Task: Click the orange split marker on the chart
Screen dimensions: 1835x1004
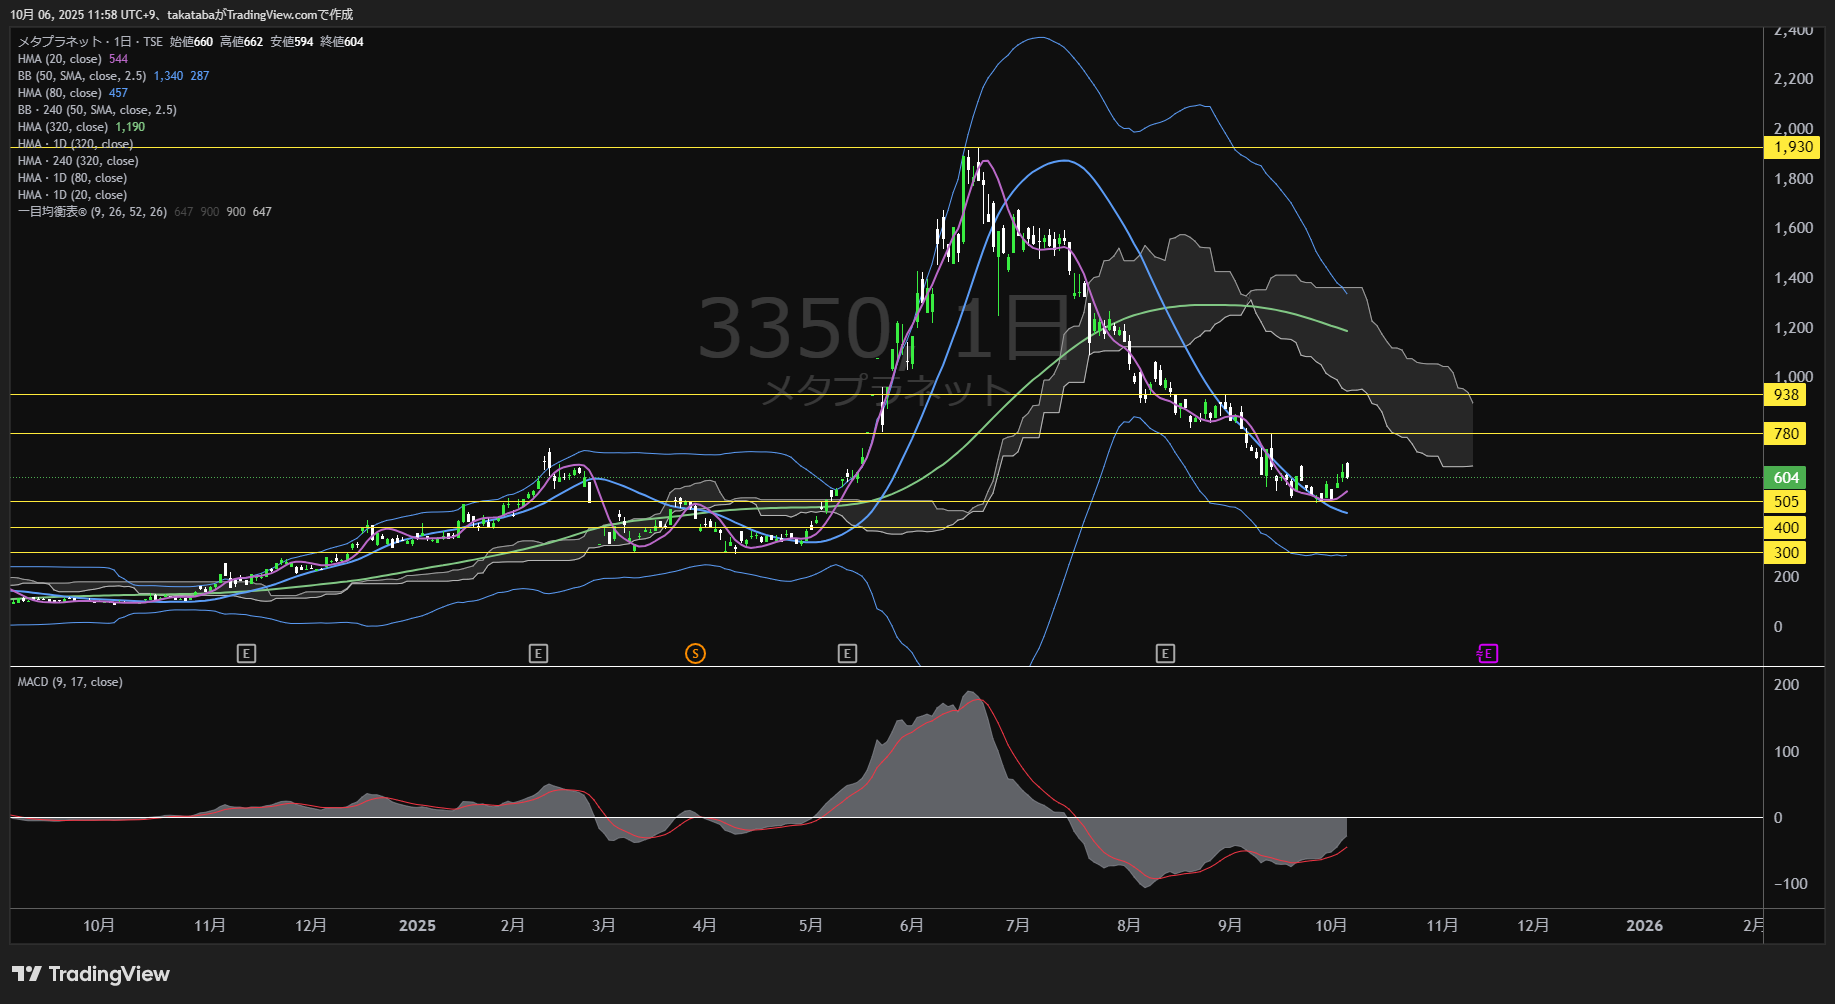Action: 695,654
